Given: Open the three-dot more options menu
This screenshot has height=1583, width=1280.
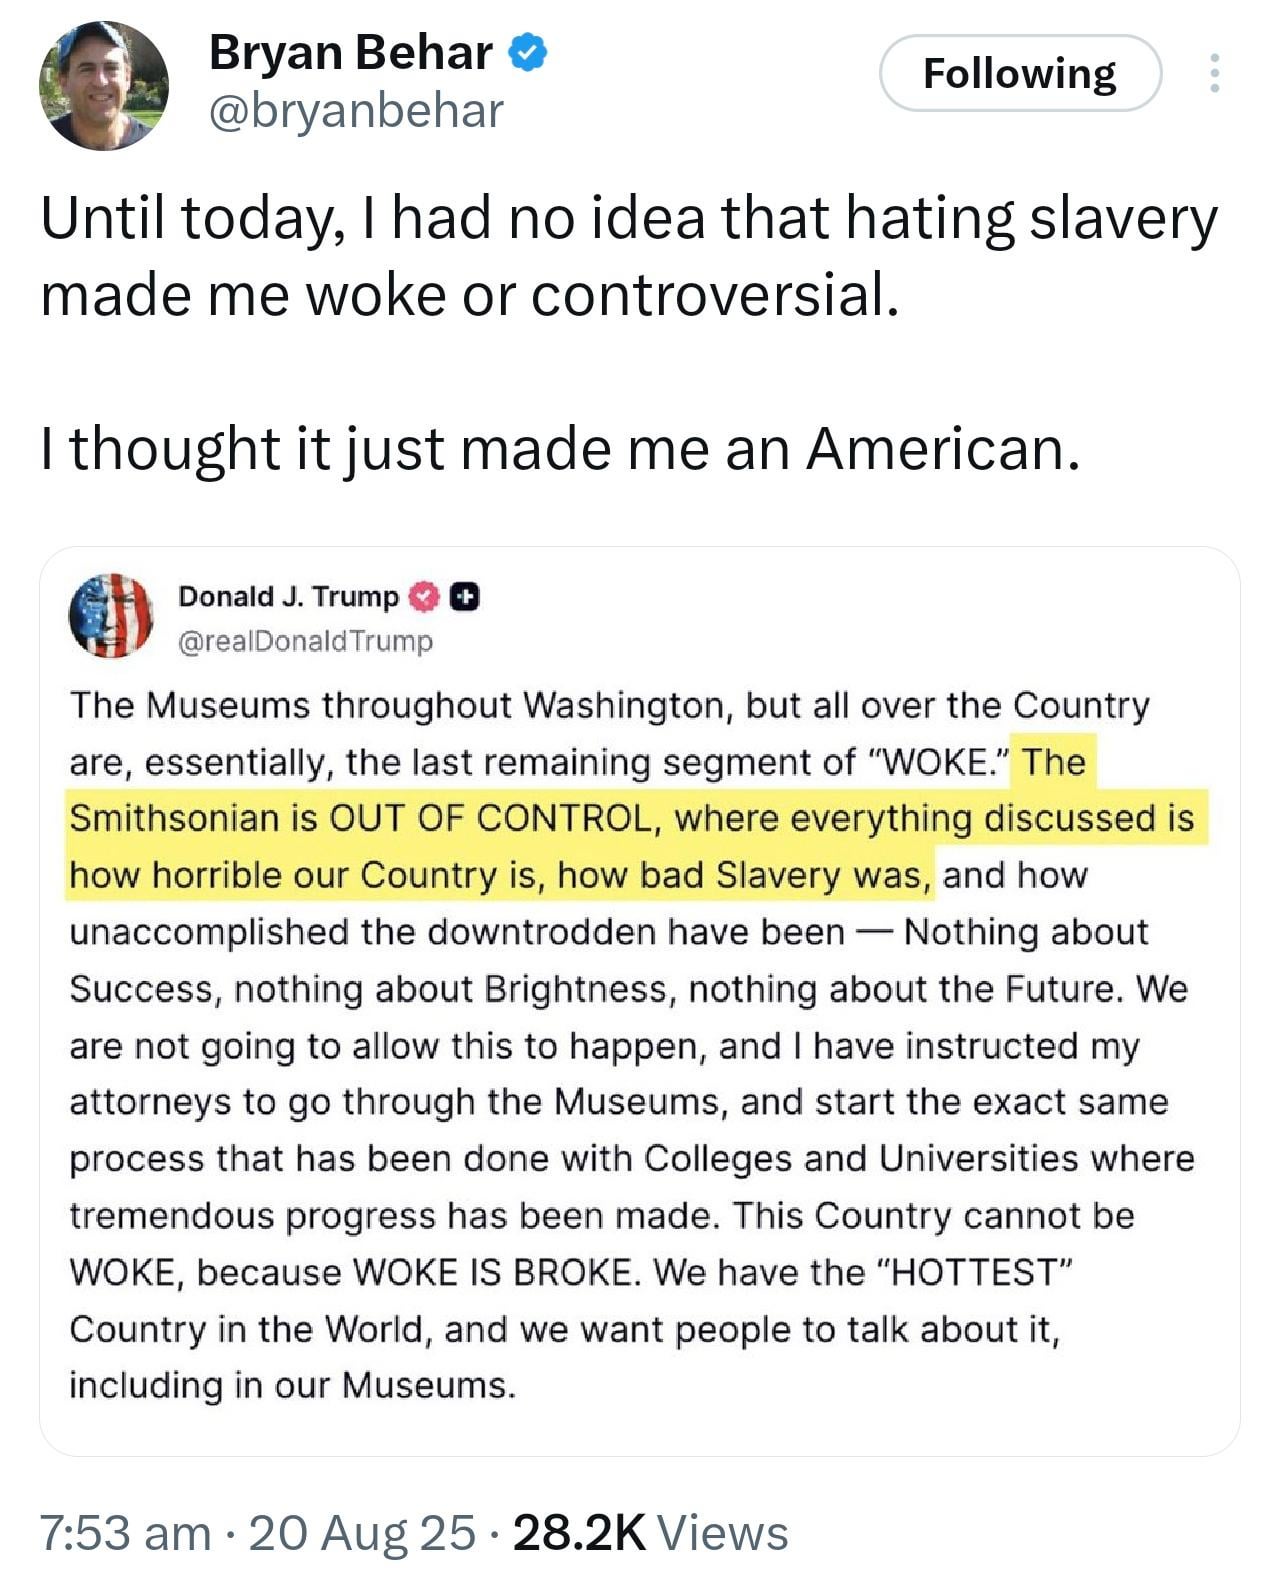Looking at the screenshot, I should 1214,73.
